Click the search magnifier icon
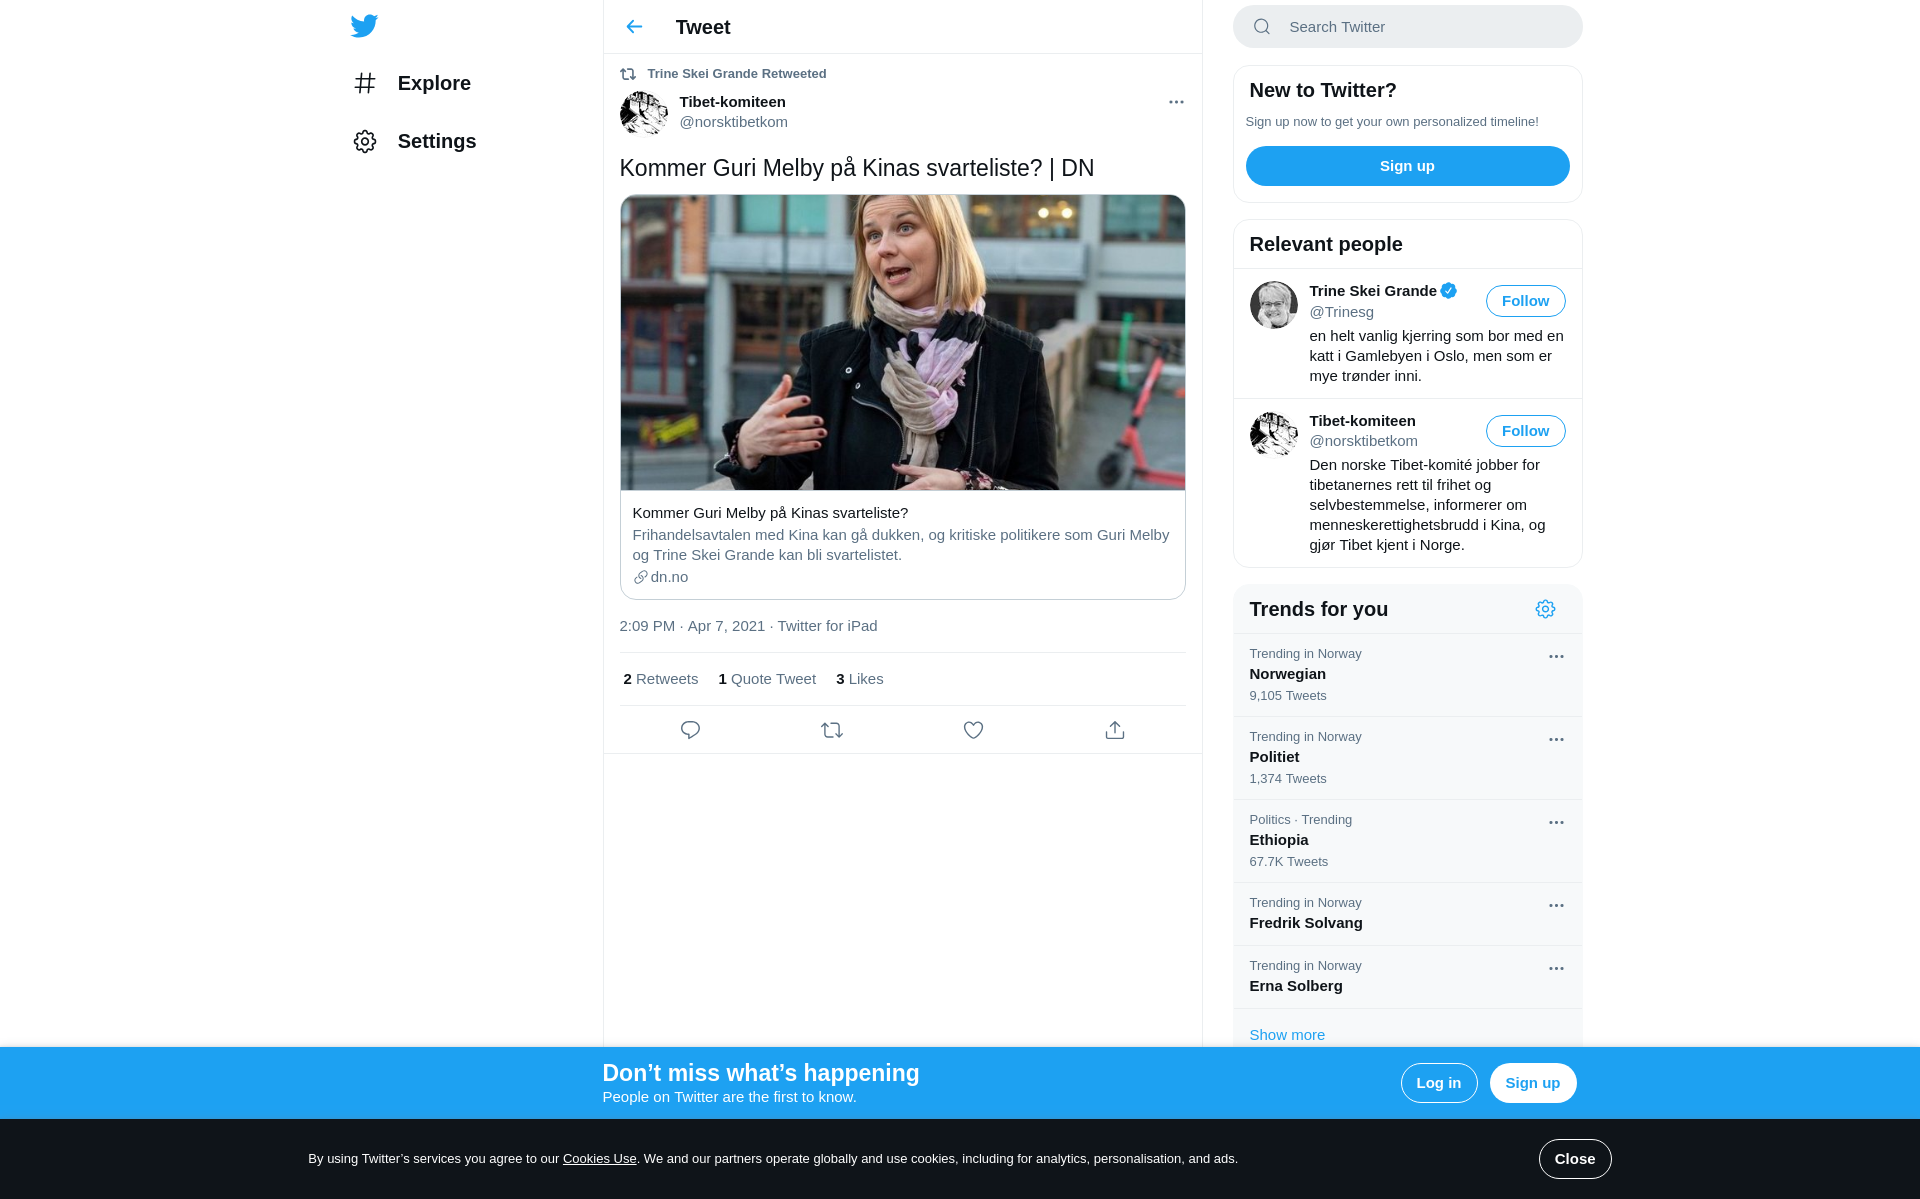Image resolution: width=1920 pixels, height=1199 pixels. [1262, 27]
